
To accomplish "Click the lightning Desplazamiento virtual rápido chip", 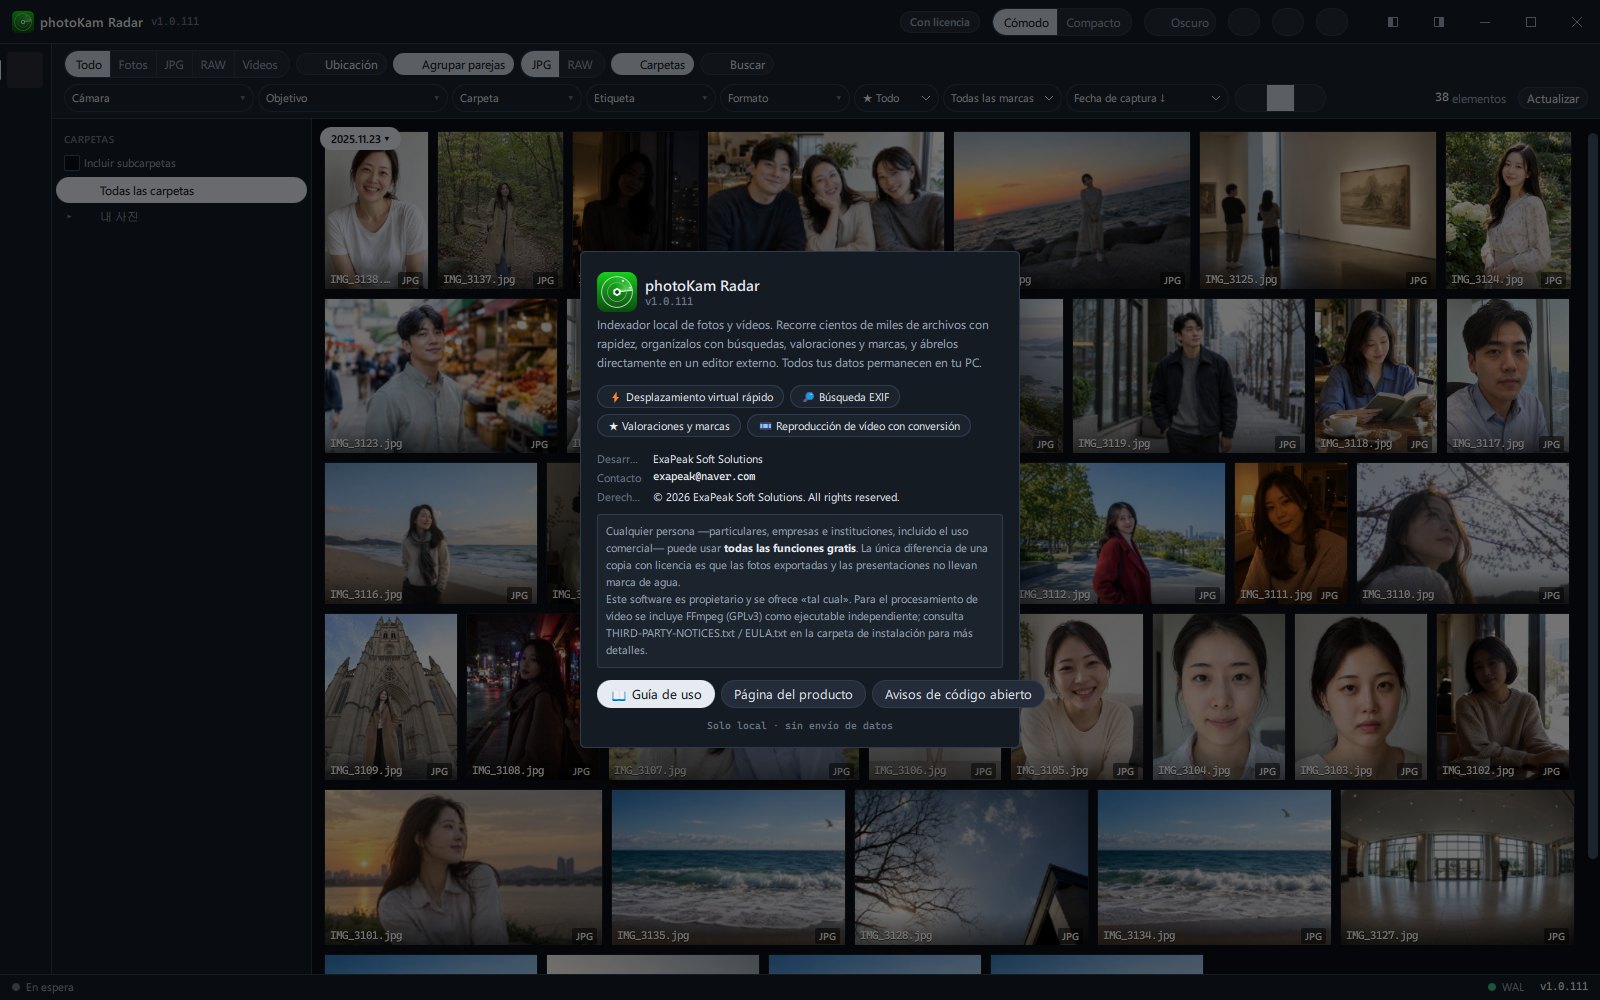I will click(x=690, y=397).
